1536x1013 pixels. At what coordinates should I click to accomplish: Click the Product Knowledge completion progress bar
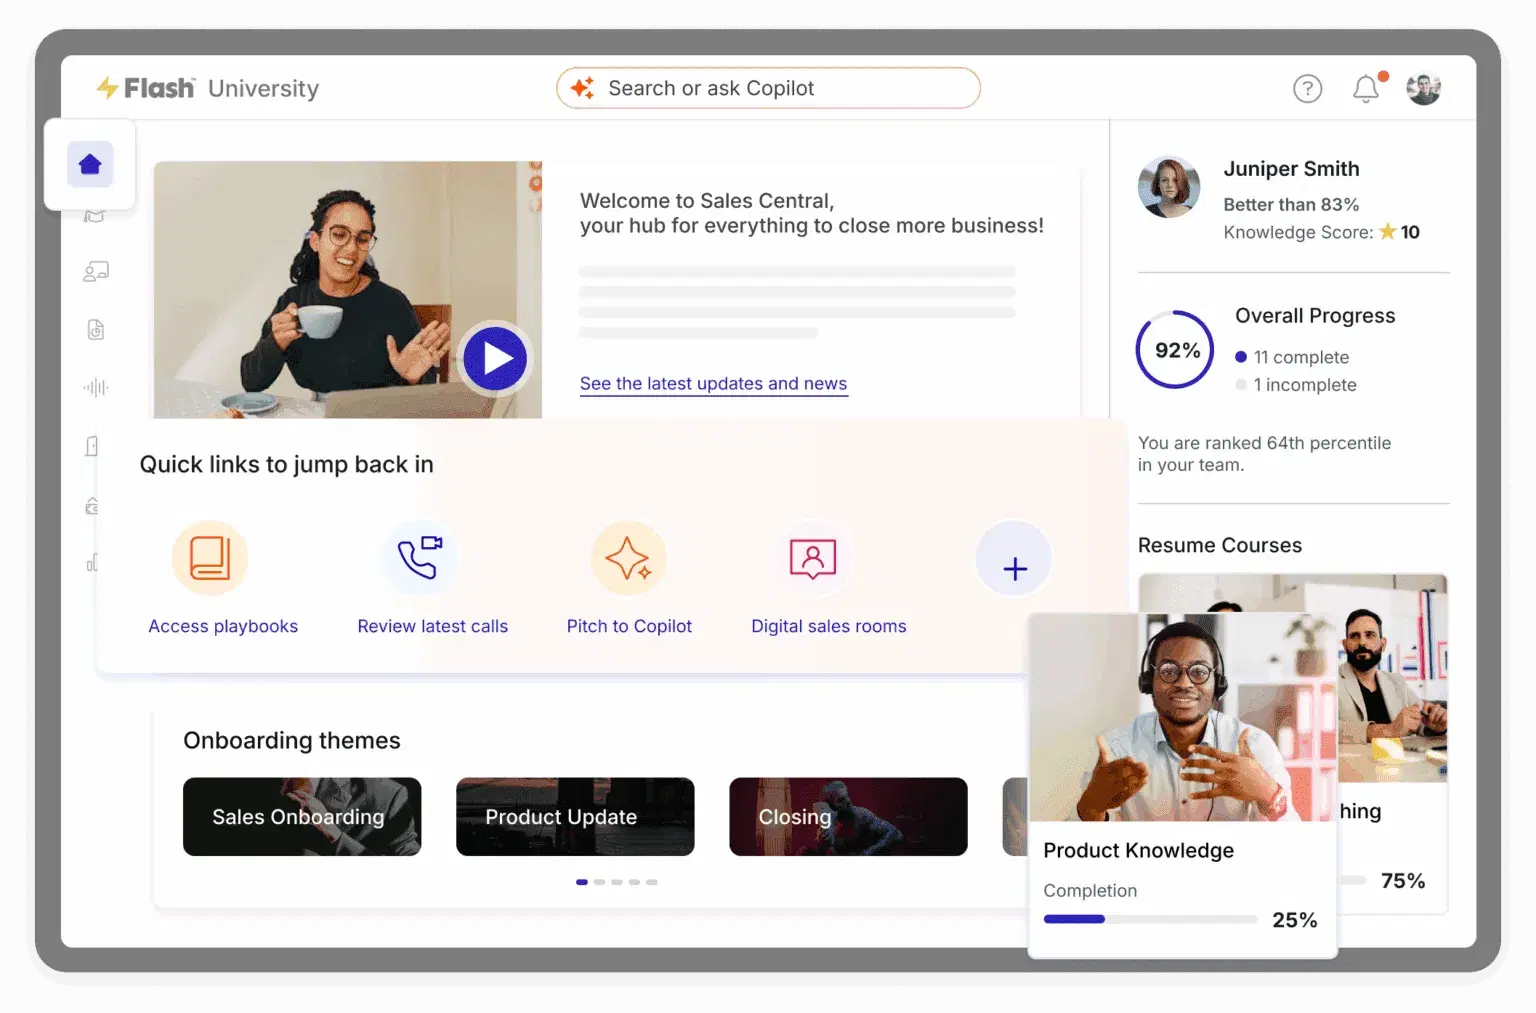(x=1149, y=918)
